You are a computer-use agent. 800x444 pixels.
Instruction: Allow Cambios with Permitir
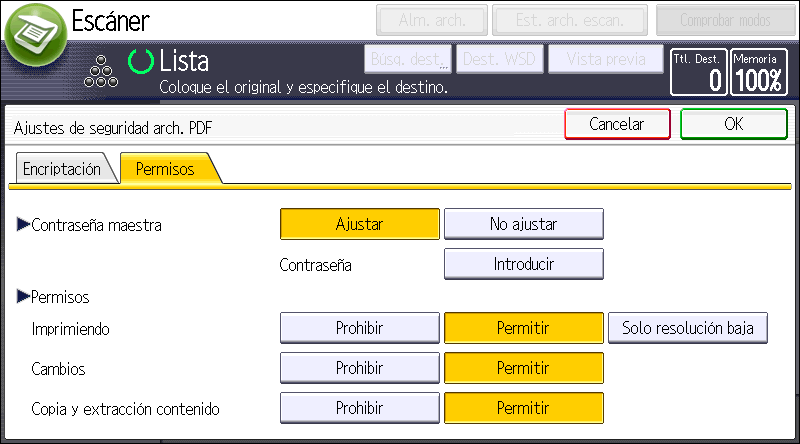pyautogui.click(x=523, y=368)
